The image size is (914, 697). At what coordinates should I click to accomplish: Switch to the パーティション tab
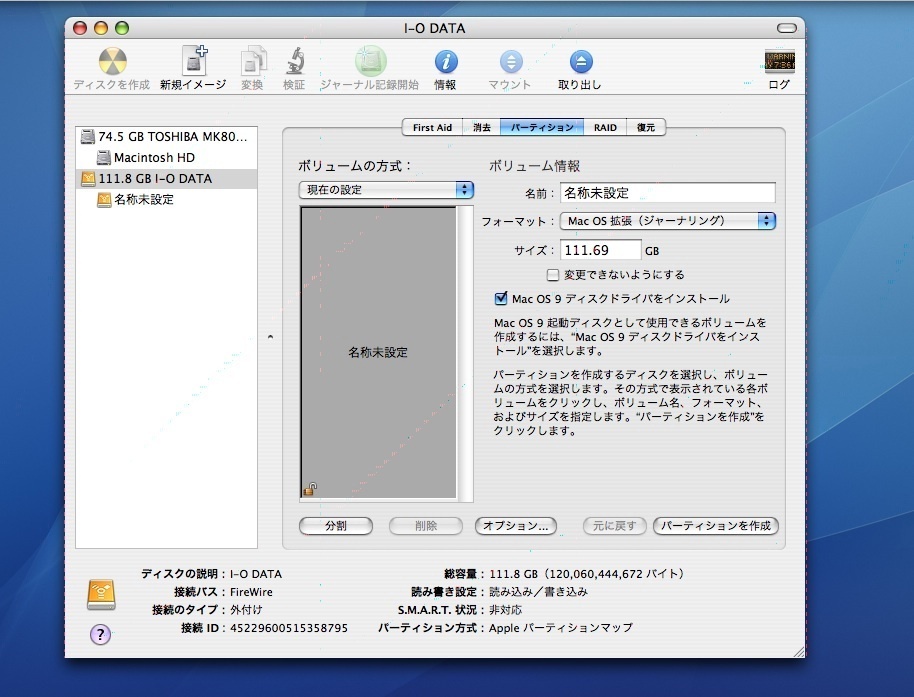pos(542,128)
